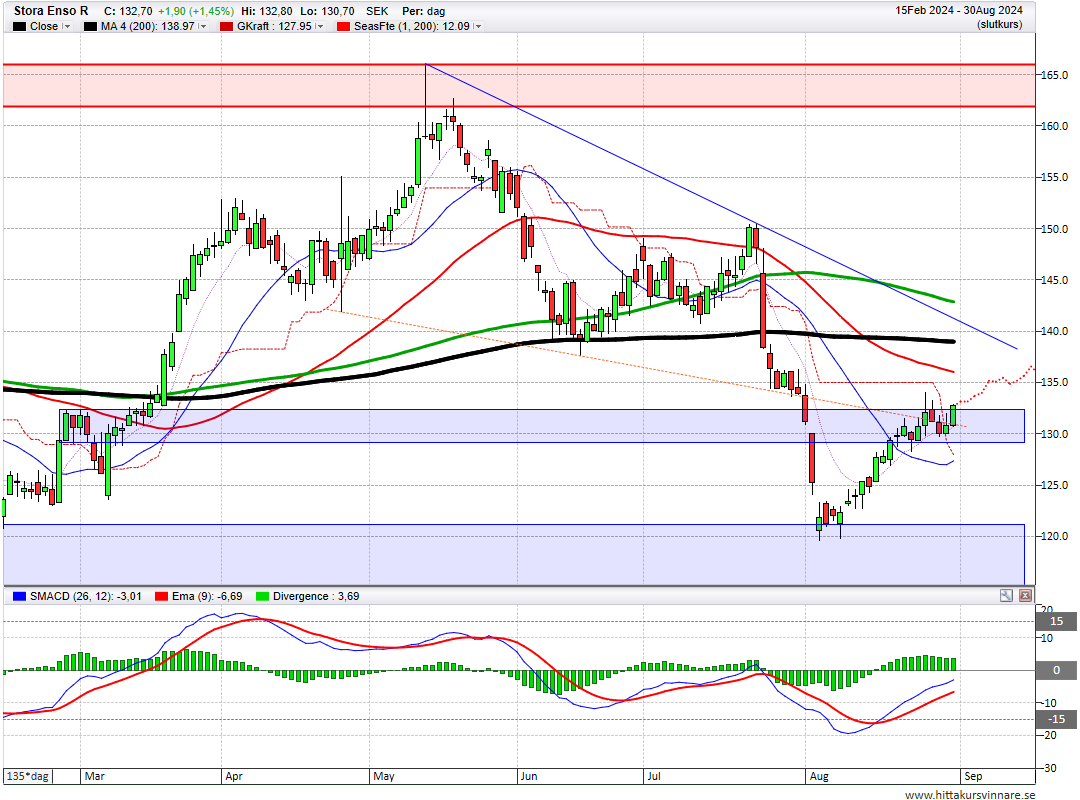The height and width of the screenshot is (800, 1080).
Task: Open the GKraft indicator dropdown arrow
Action: pos(320,27)
